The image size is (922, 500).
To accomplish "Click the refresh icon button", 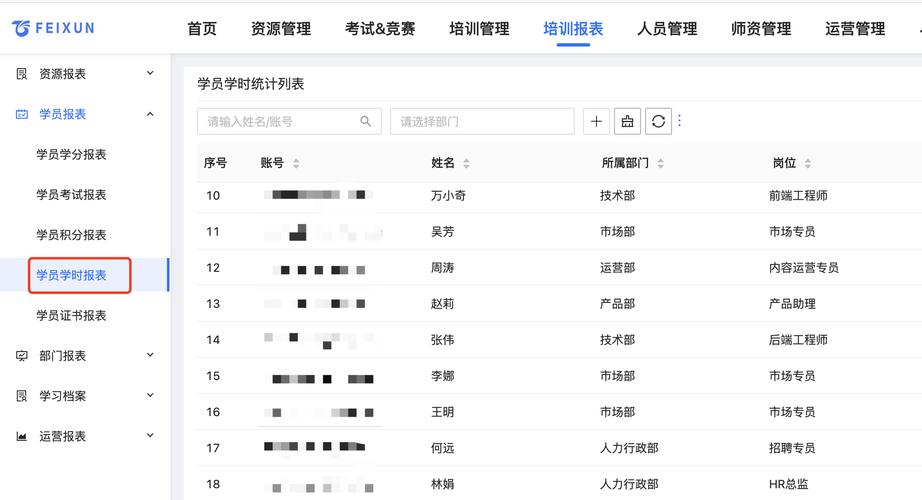I will [x=659, y=121].
